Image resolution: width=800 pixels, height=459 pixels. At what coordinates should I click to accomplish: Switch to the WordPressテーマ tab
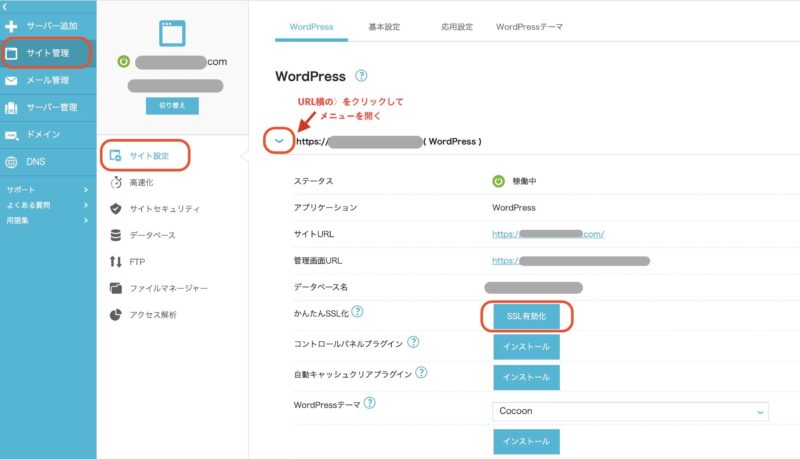(529, 27)
